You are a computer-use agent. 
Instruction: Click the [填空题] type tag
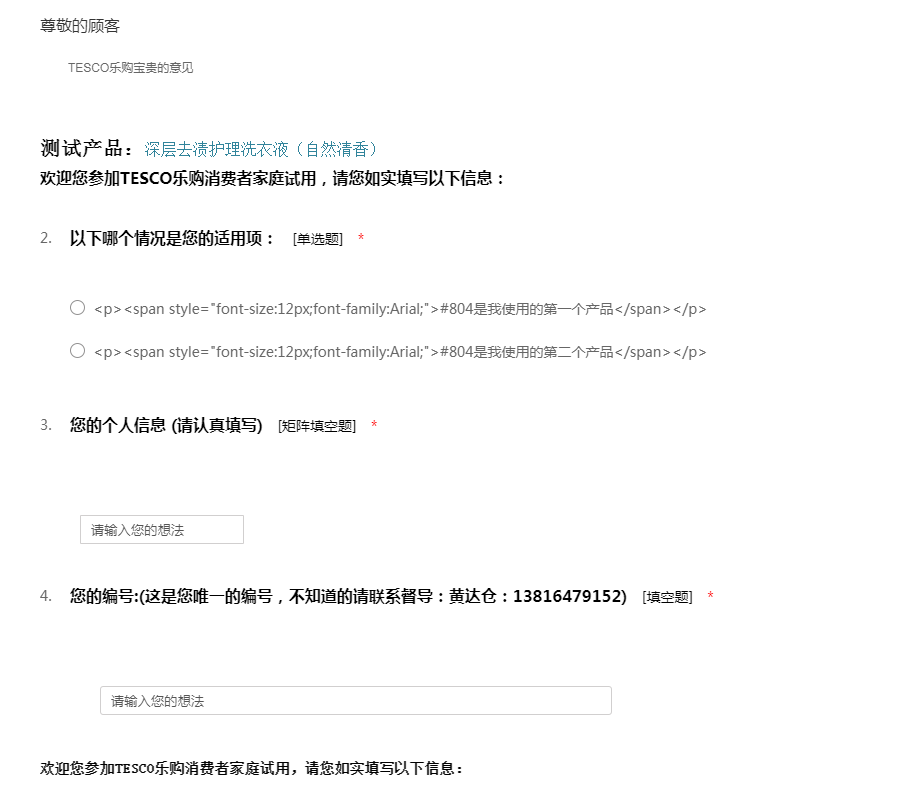(667, 597)
